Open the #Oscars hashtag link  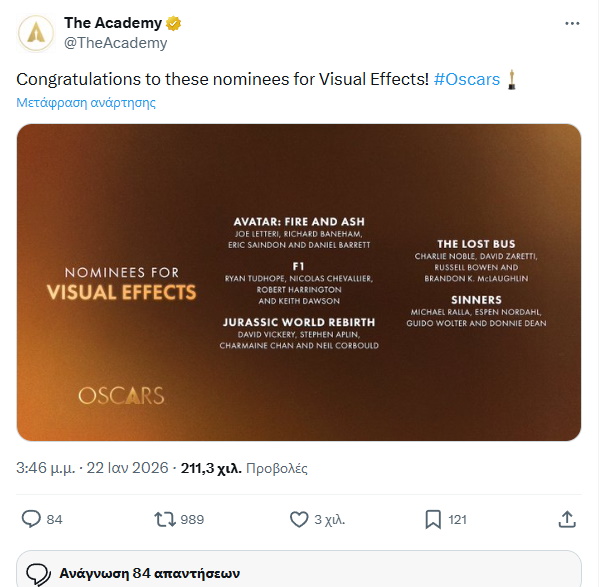467,79
